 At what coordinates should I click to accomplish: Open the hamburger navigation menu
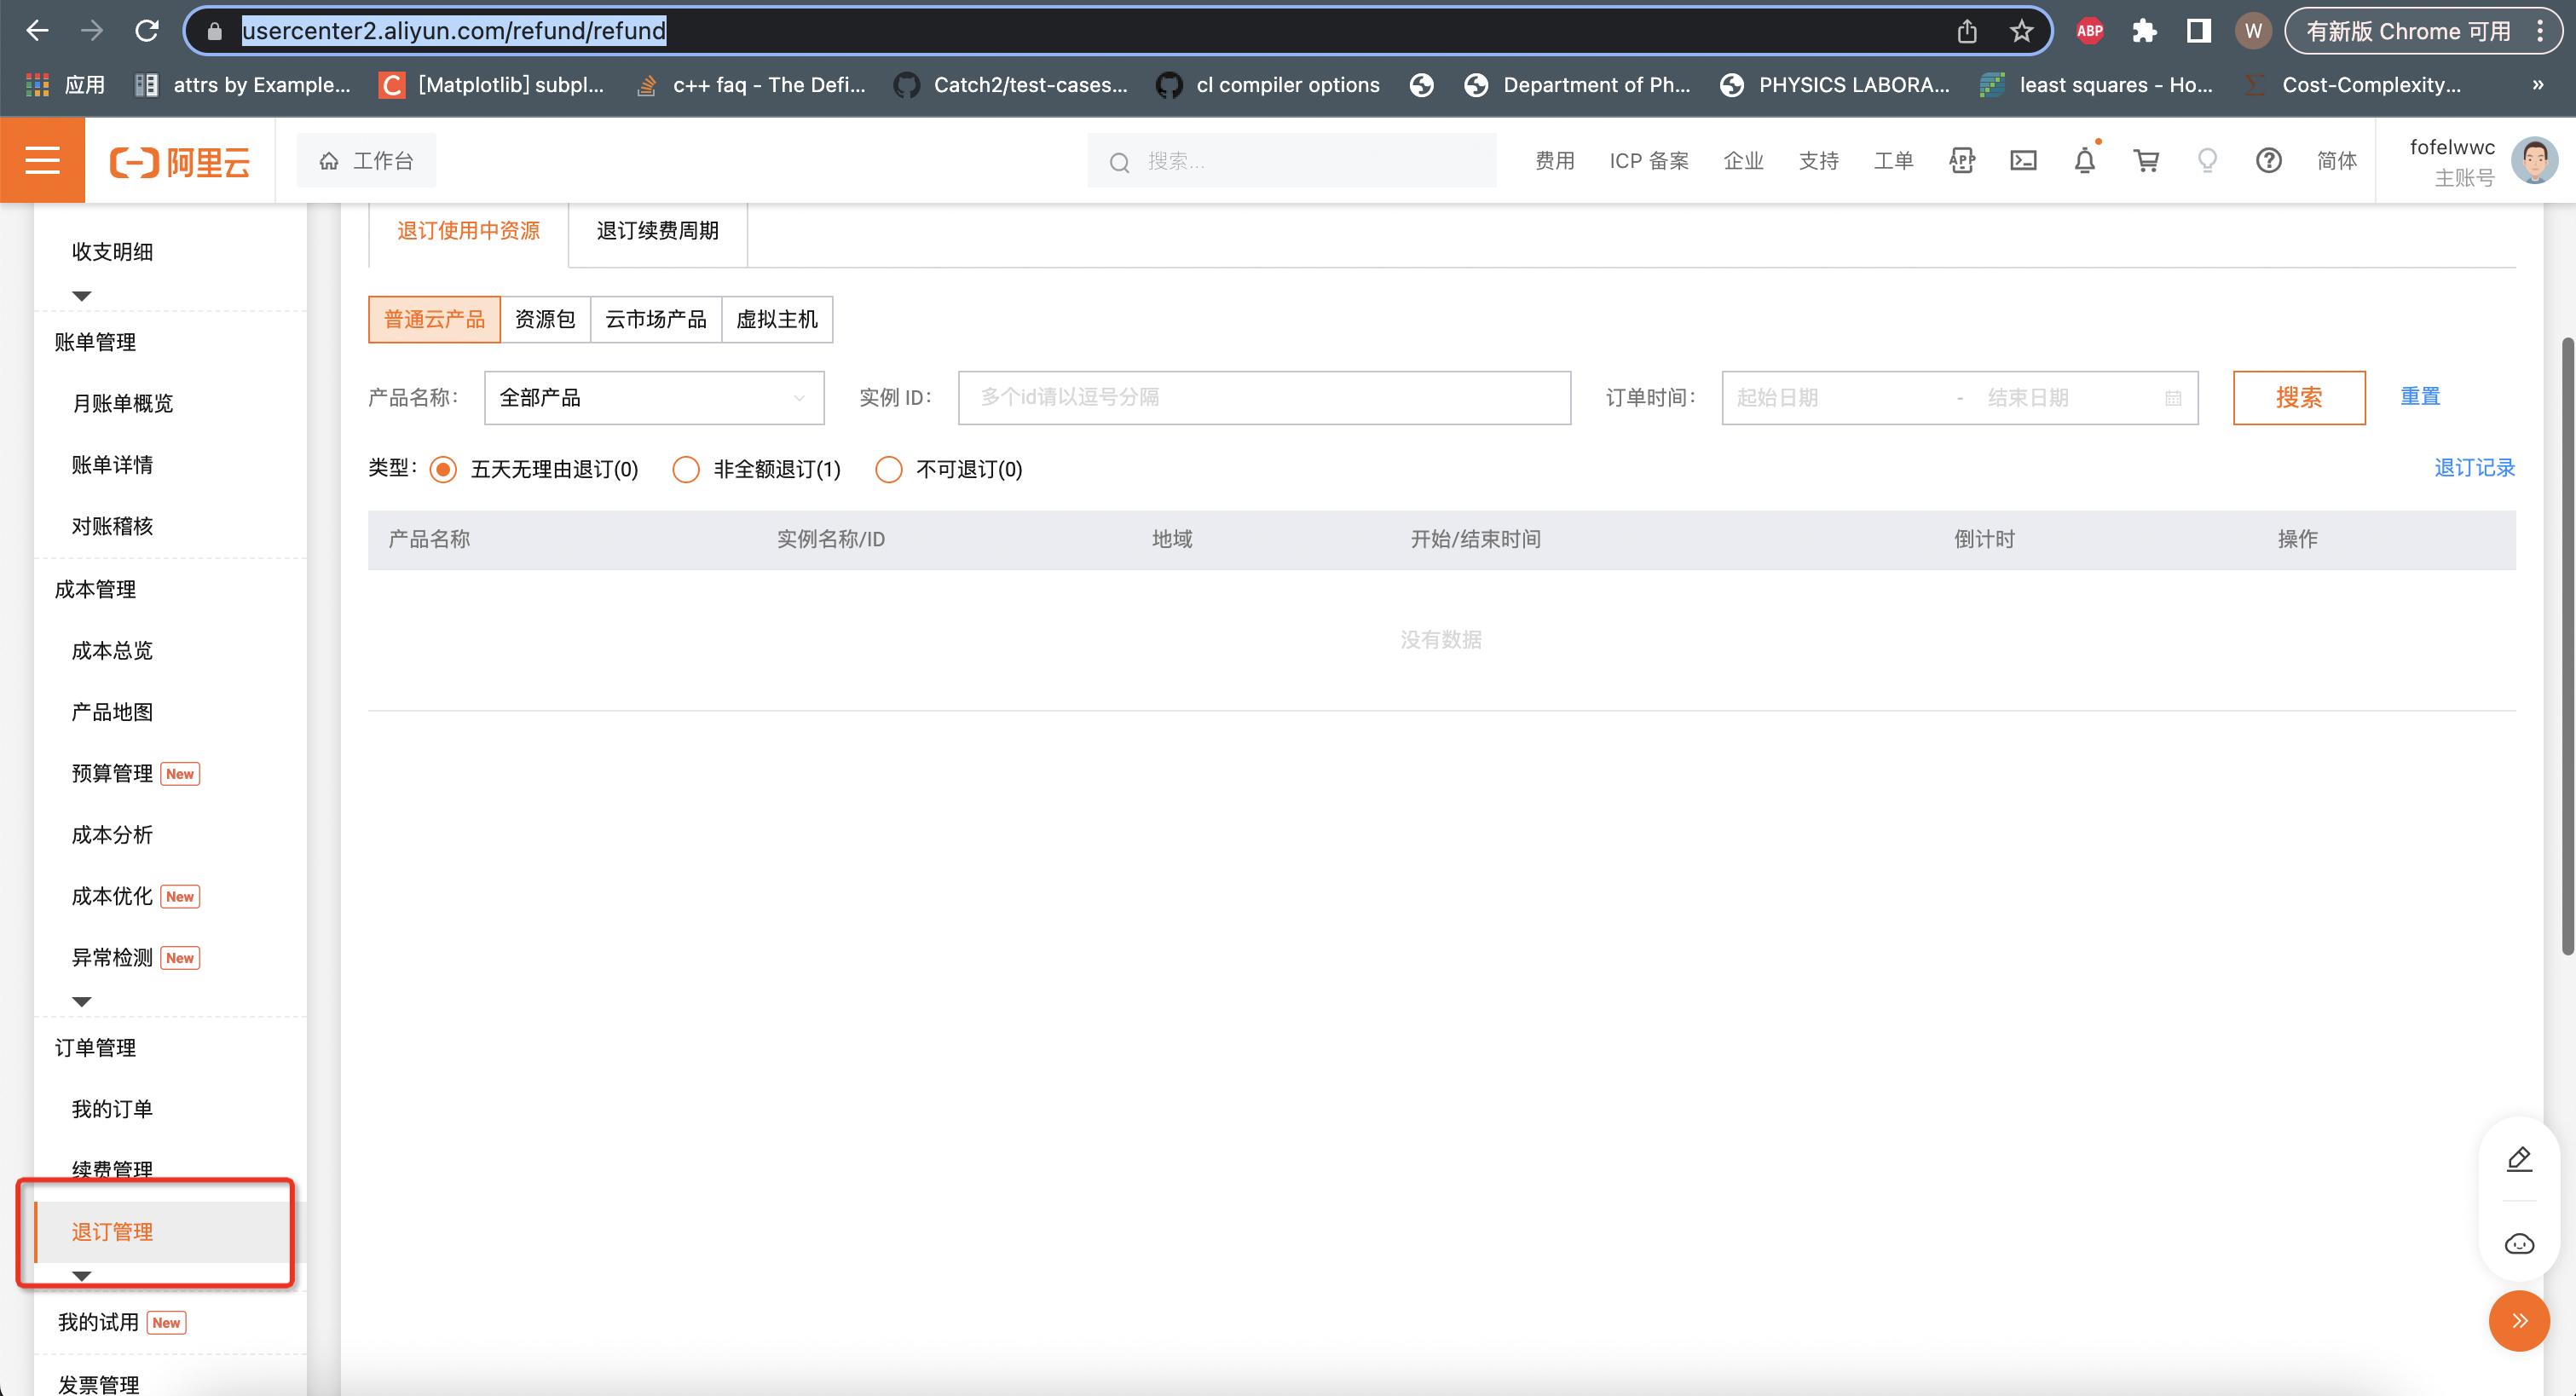tap(42, 160)
